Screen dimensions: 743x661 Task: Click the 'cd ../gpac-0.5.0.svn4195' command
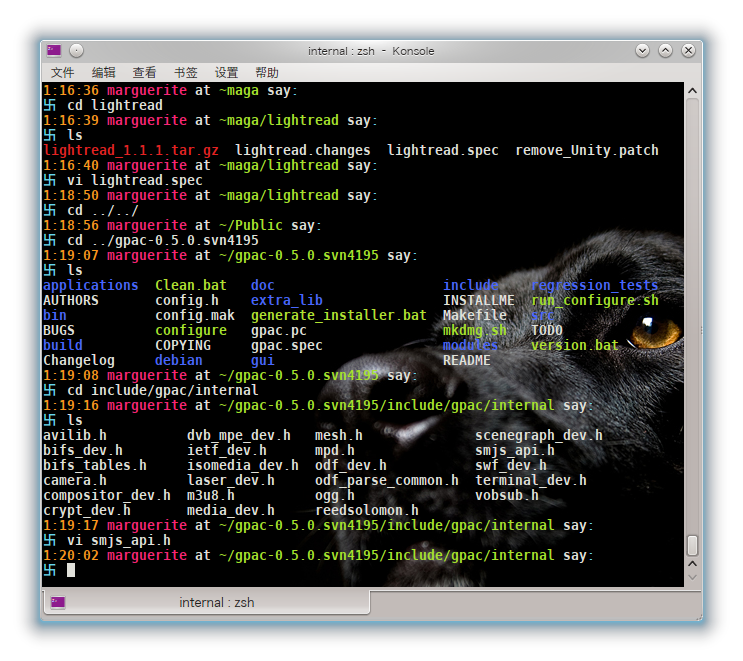163,240
